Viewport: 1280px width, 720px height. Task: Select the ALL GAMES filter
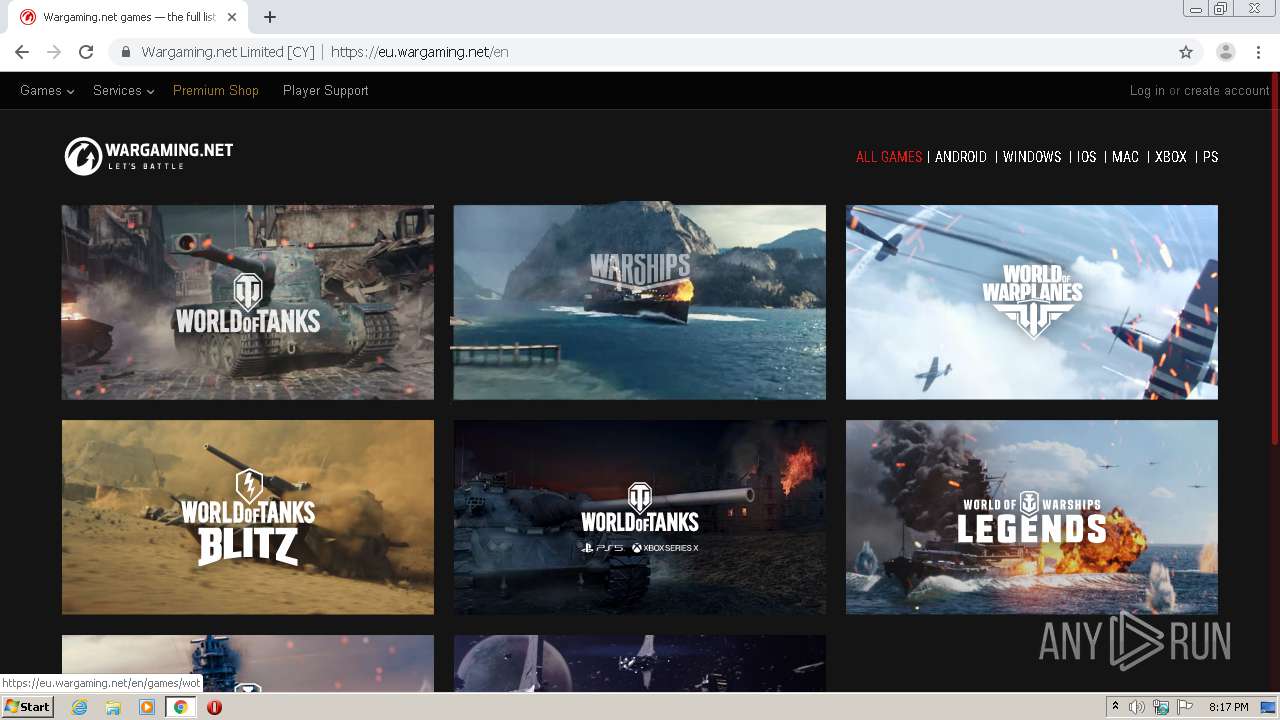[889, 157]
